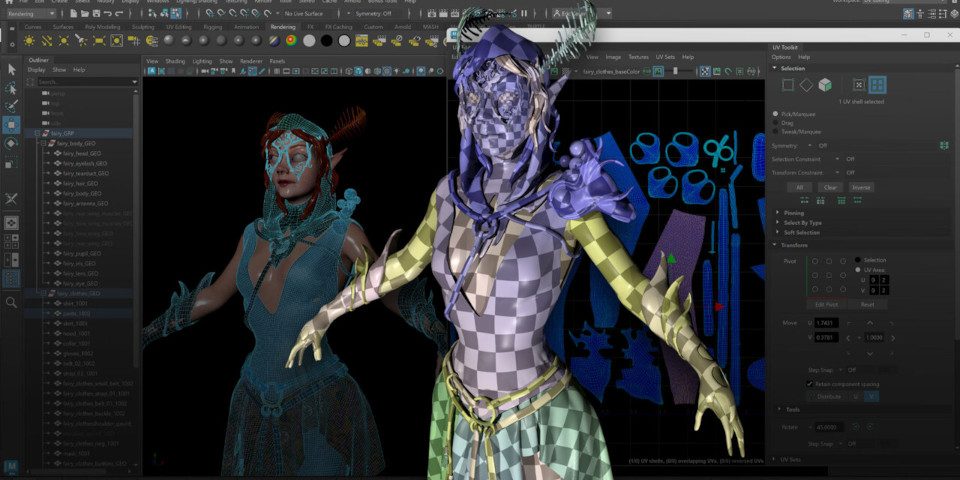Select the edge selection diamond icon
Viewport: 960px width, 480px height.
[x=806, y=85]
